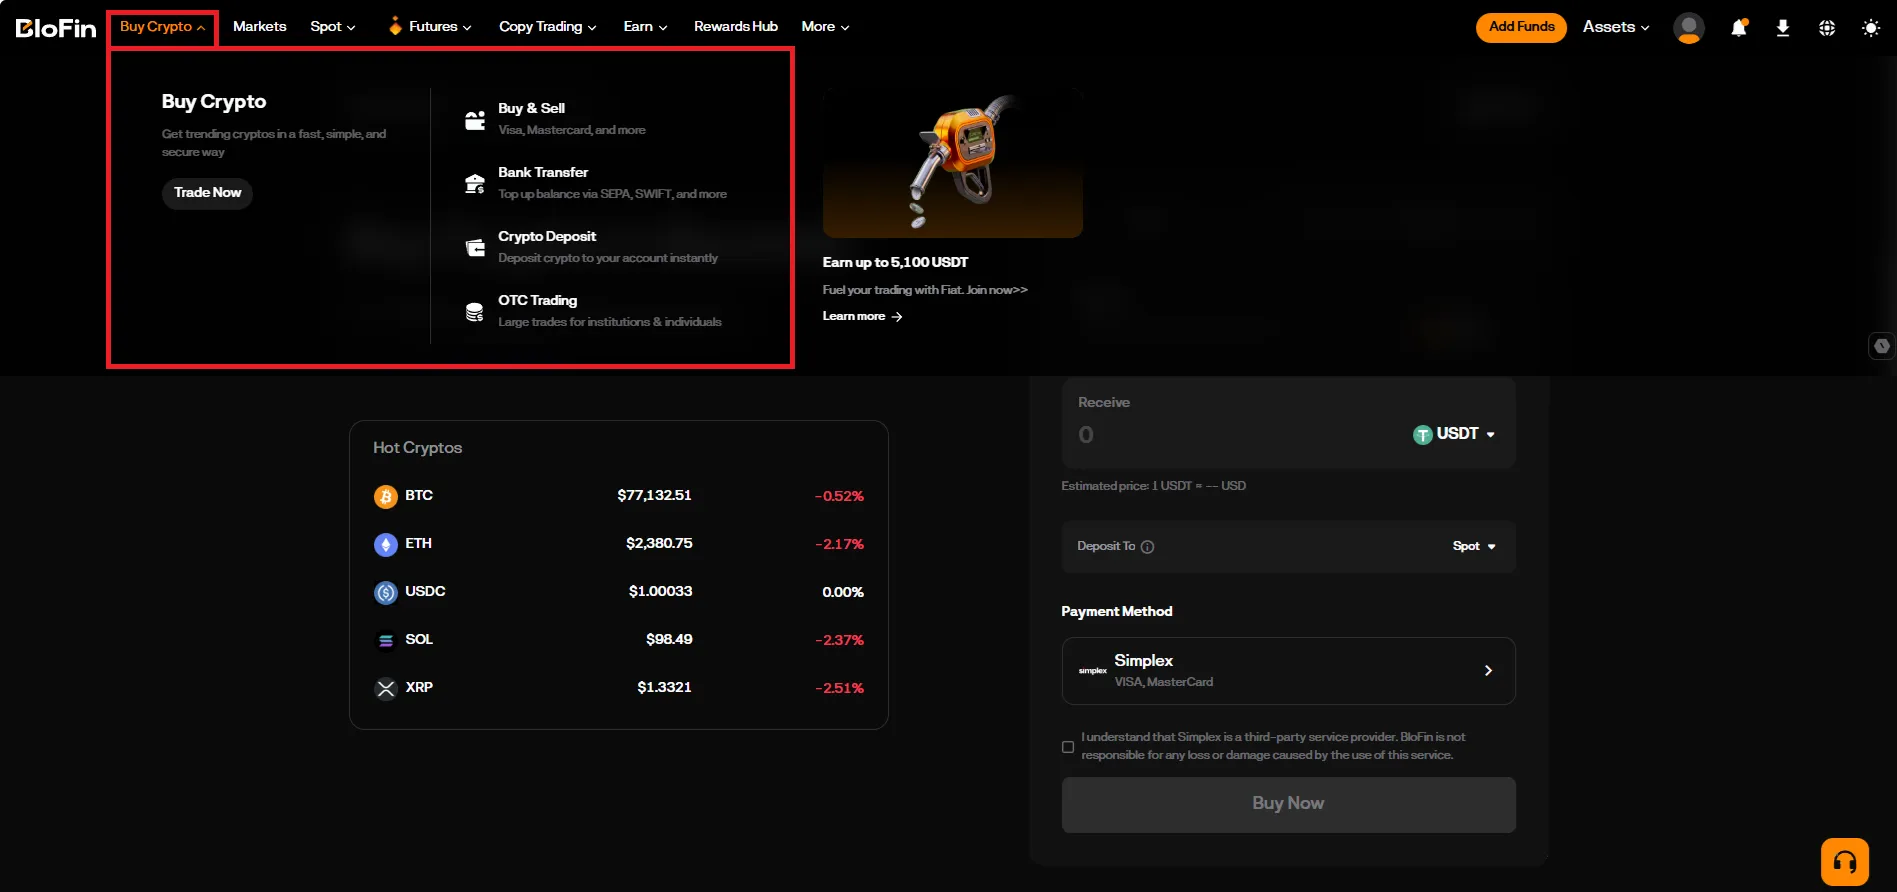Open the Markets page
This screenshot has height=892, width=1897.
pyautogui.click(x=260, y=27)
